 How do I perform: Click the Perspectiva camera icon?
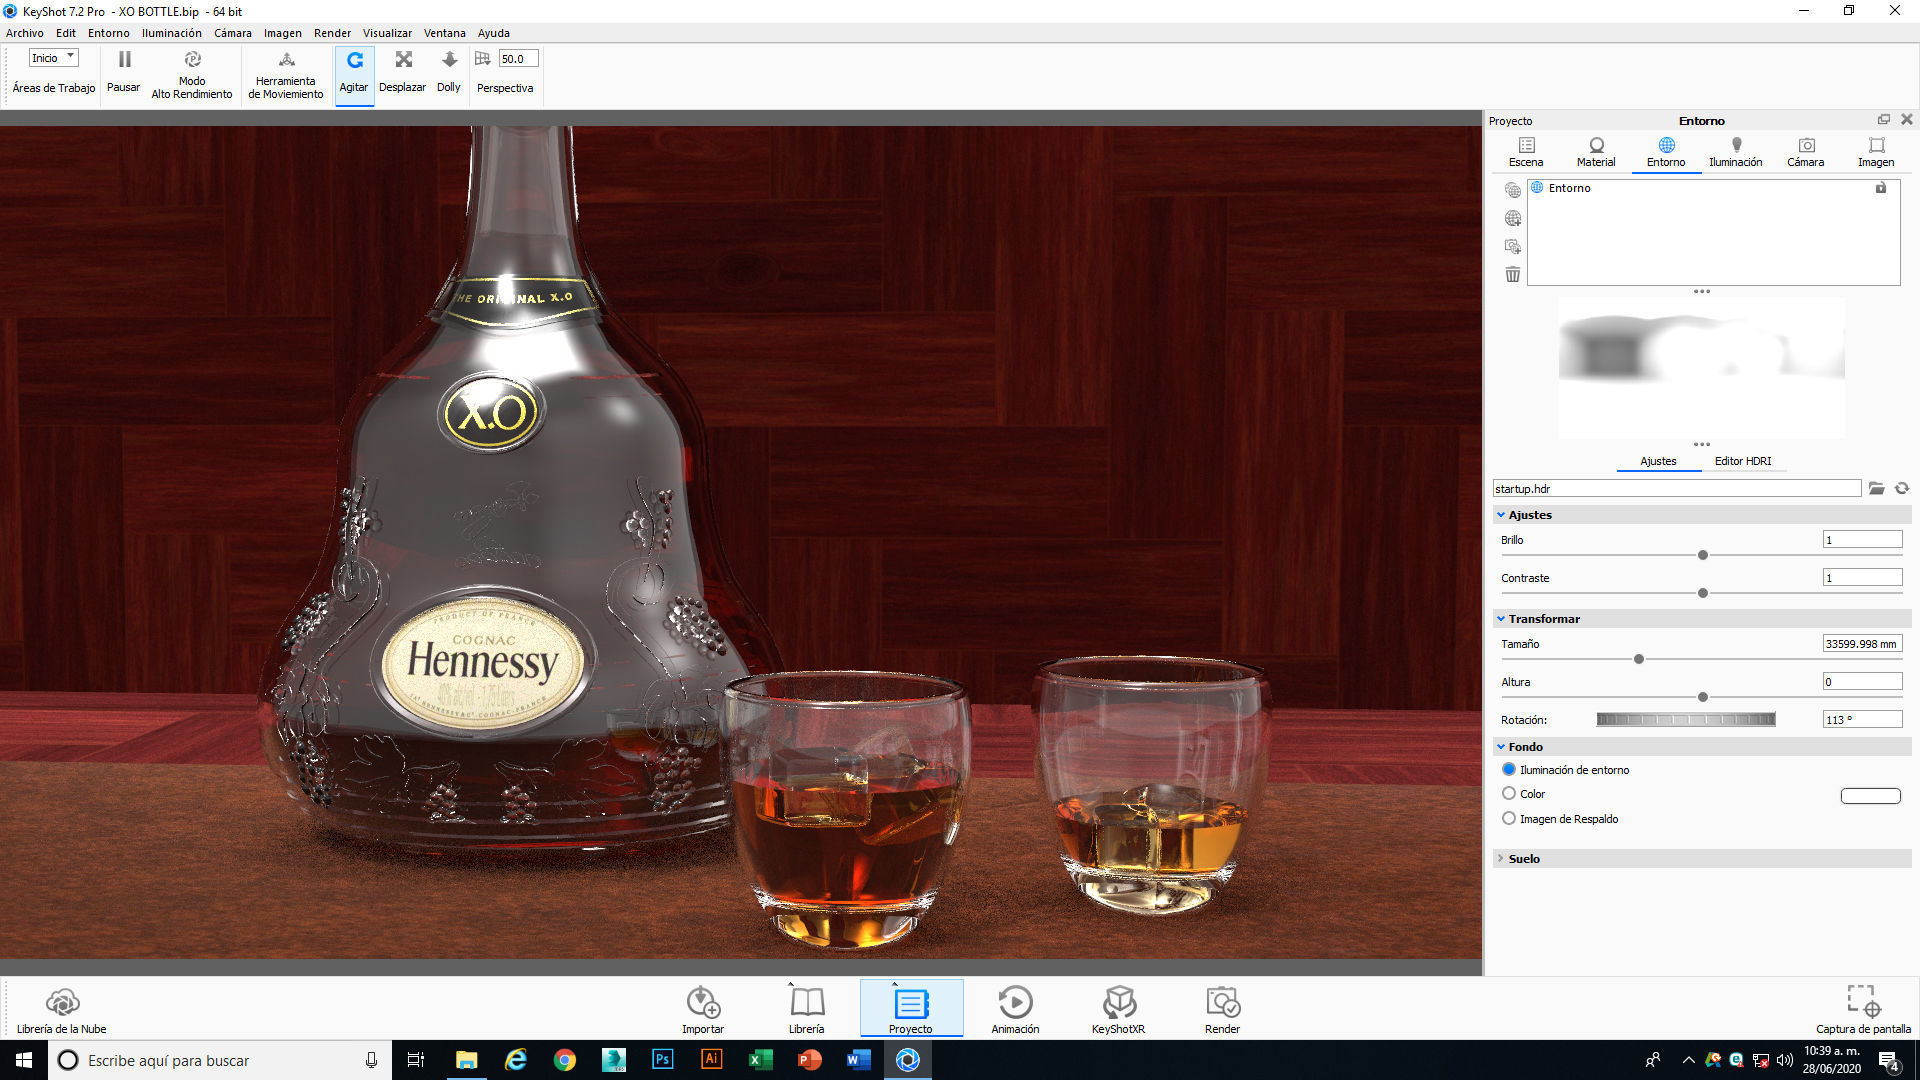click(x=483, y=59)
